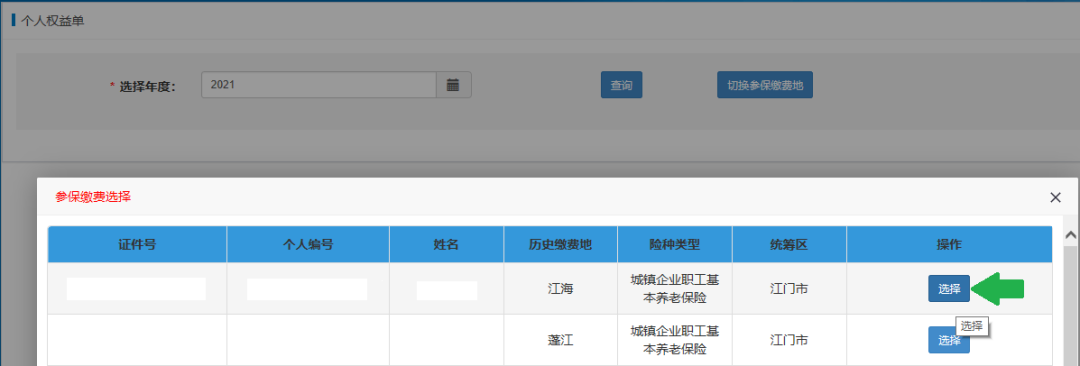The image size is (1080, 366).
Task: Close the 参保缴费选择 dialog
Action: pyautogui.click(x=1055, y=197)
